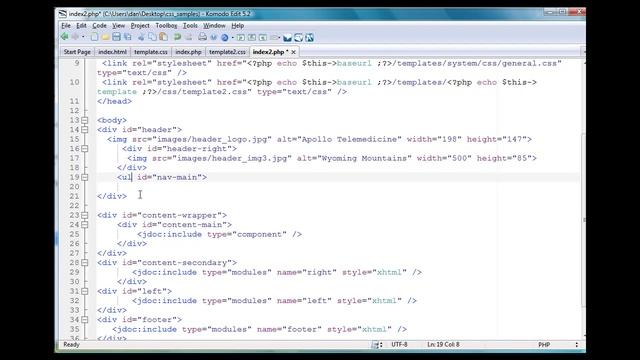Open dropdown arrow beside browser preview icon
The height and width of the screenshot is (360, 640).
coord(232,38)
